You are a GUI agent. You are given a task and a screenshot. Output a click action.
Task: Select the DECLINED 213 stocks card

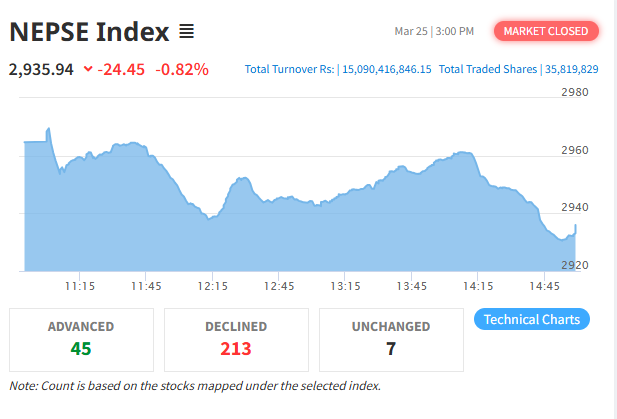[x=236, y=339]
